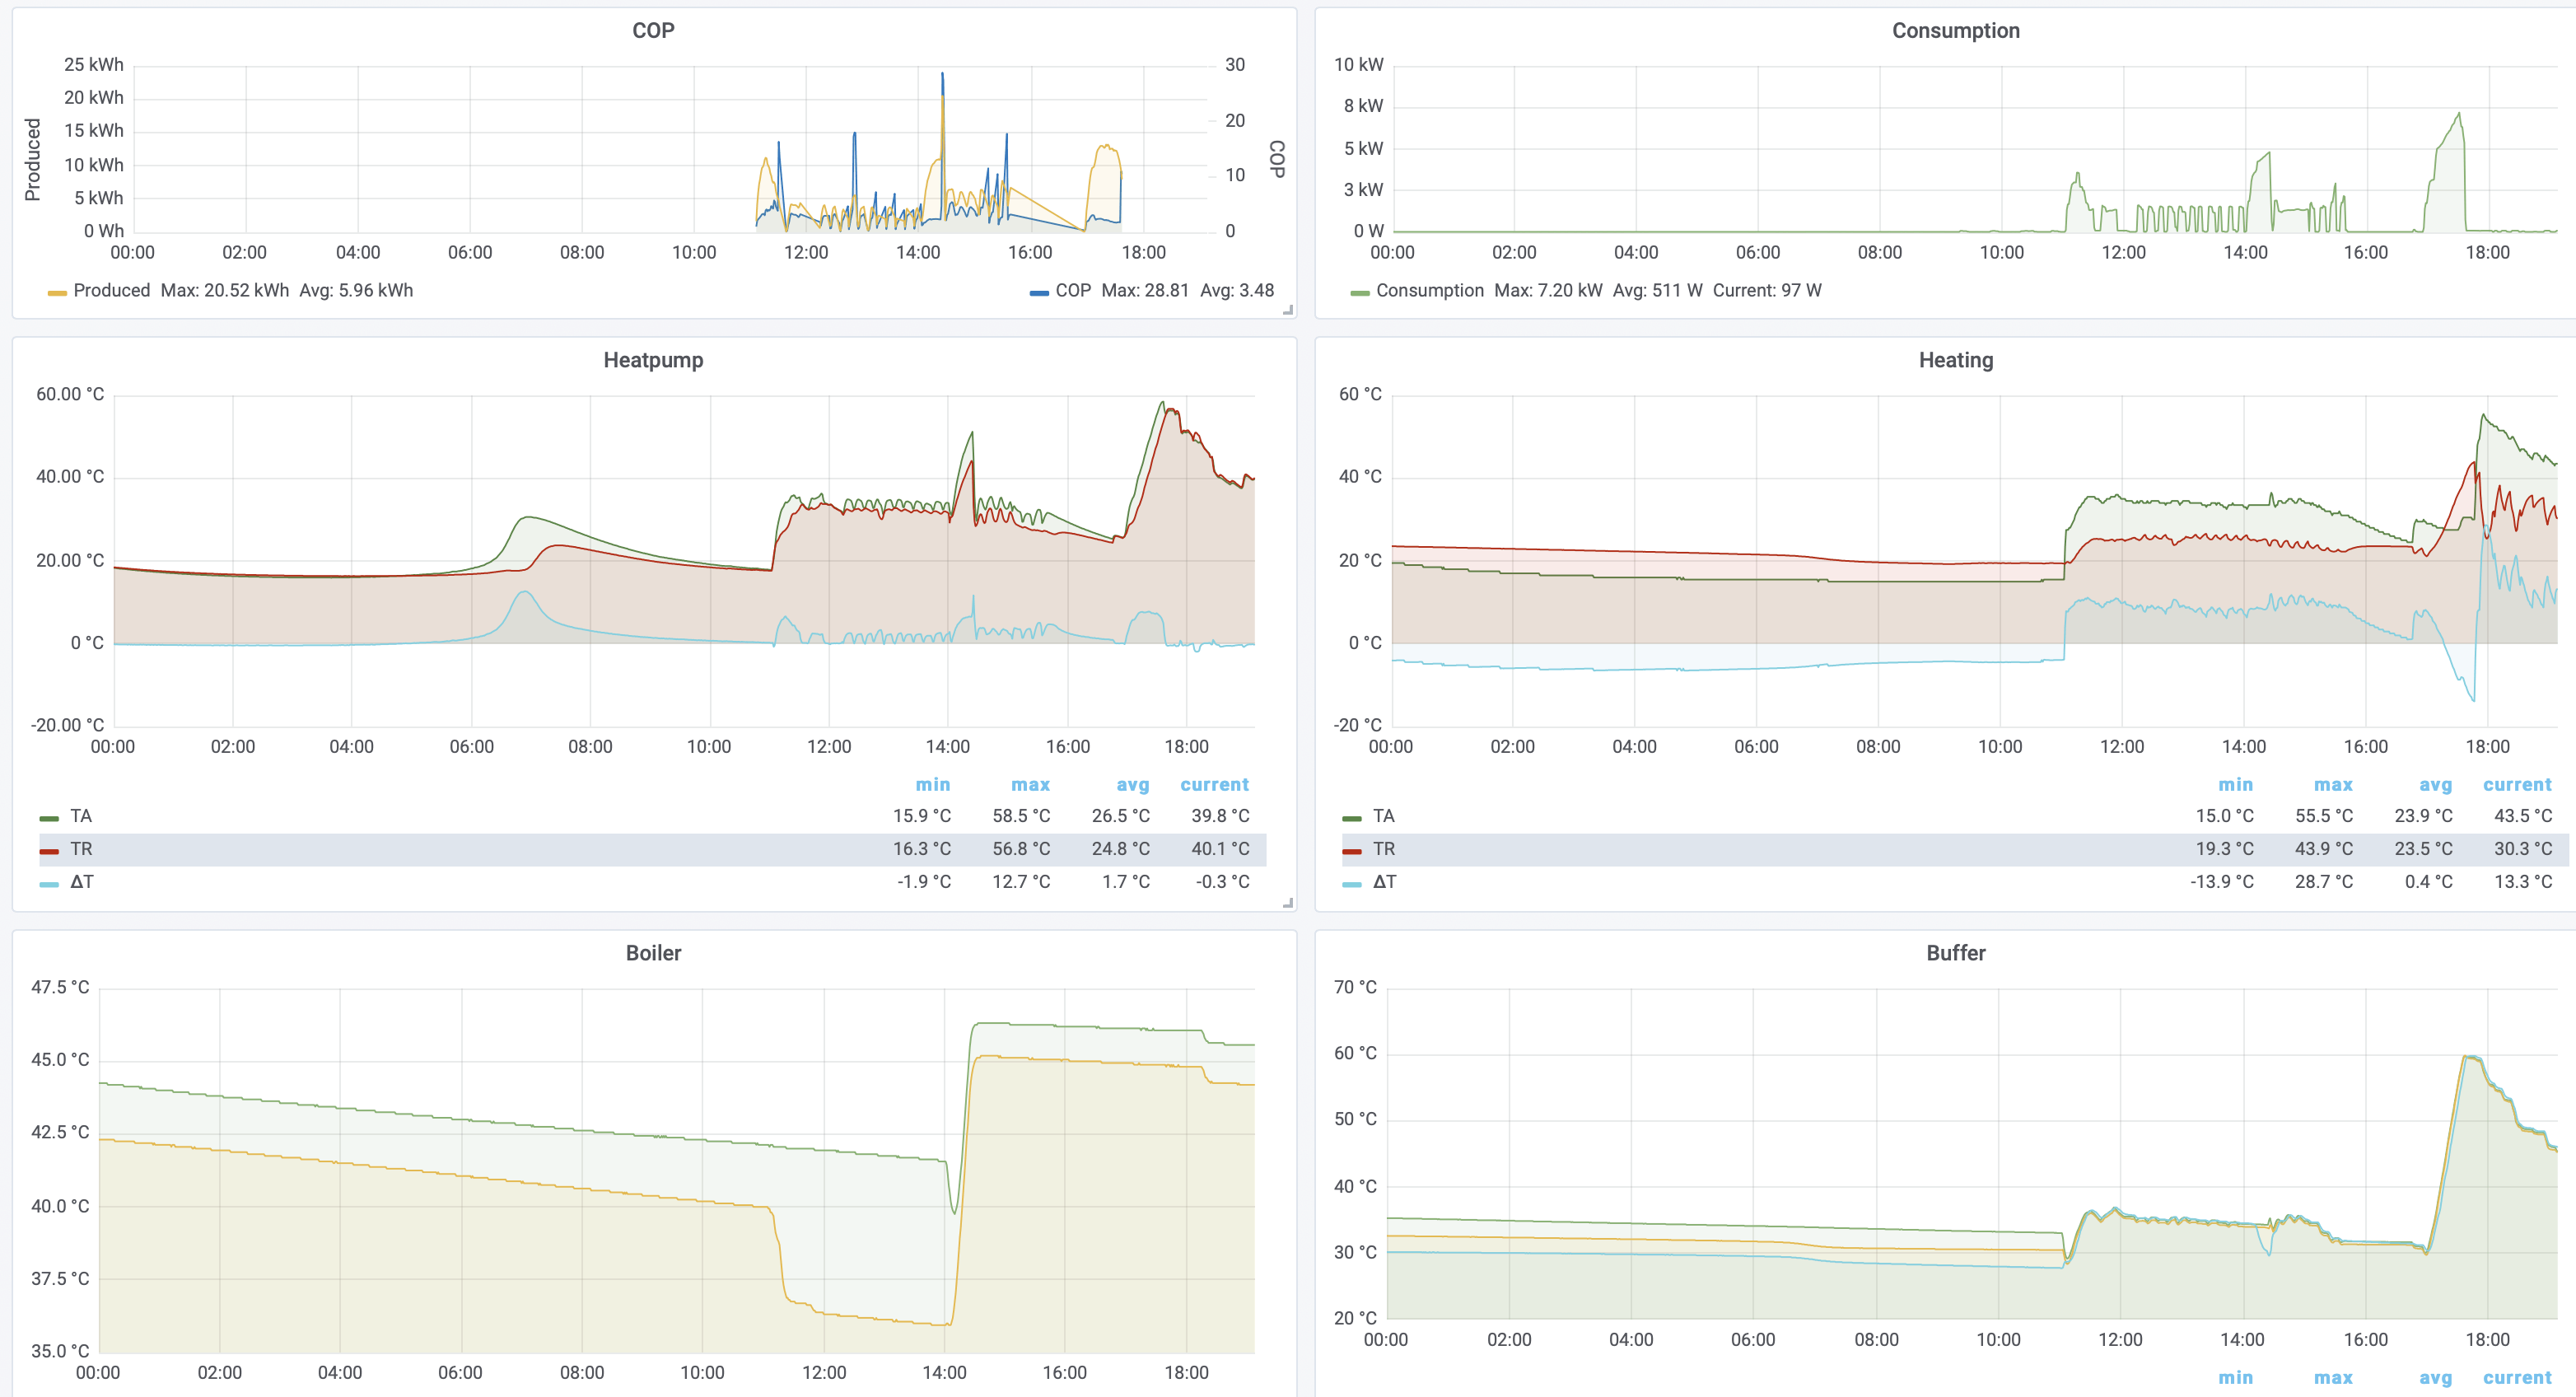Click the green TA color icon in the Heating legend
The image size is (2576, 1397).
point(1352,818)
